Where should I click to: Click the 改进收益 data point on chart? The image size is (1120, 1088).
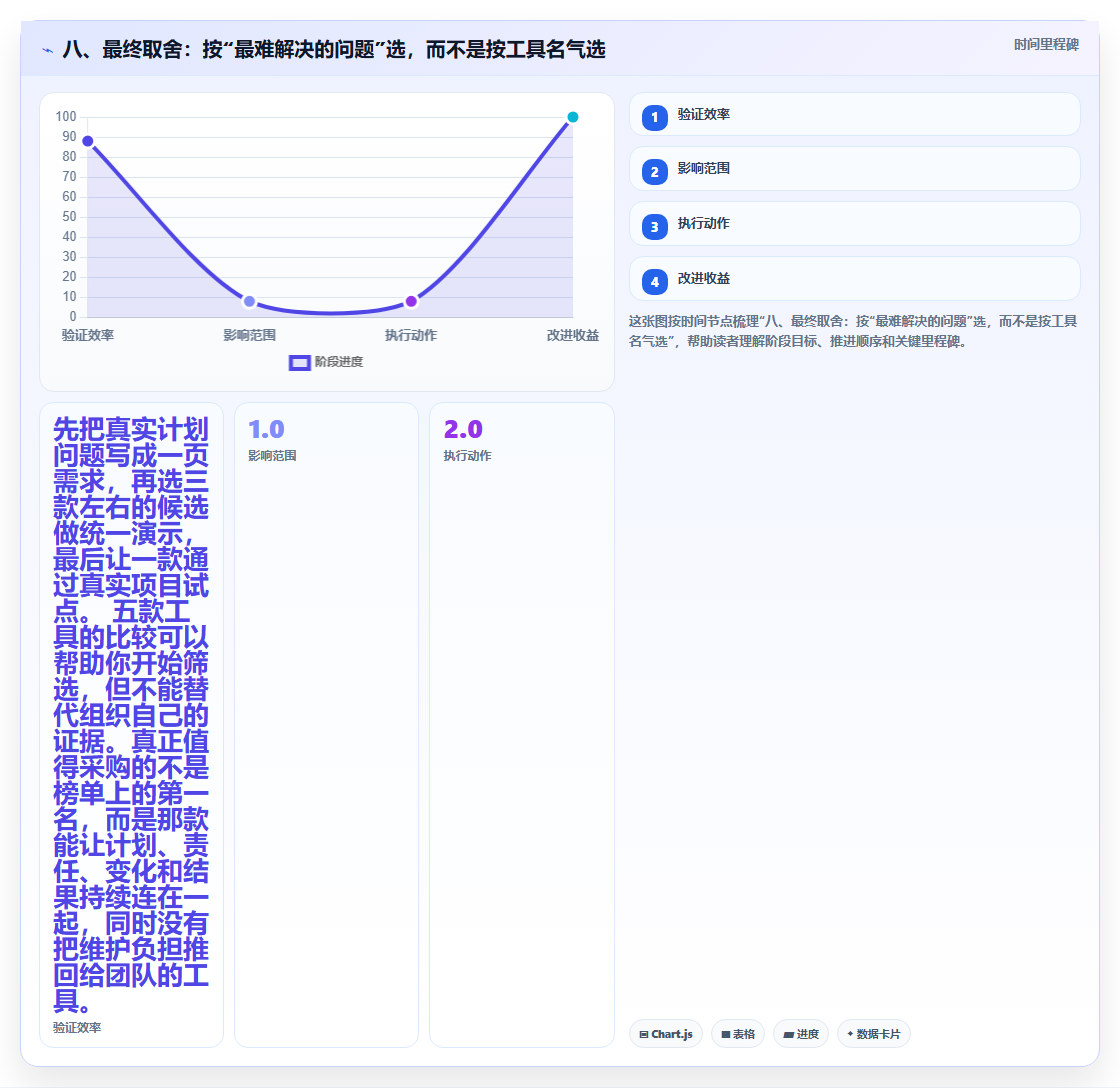click(572, 117)
